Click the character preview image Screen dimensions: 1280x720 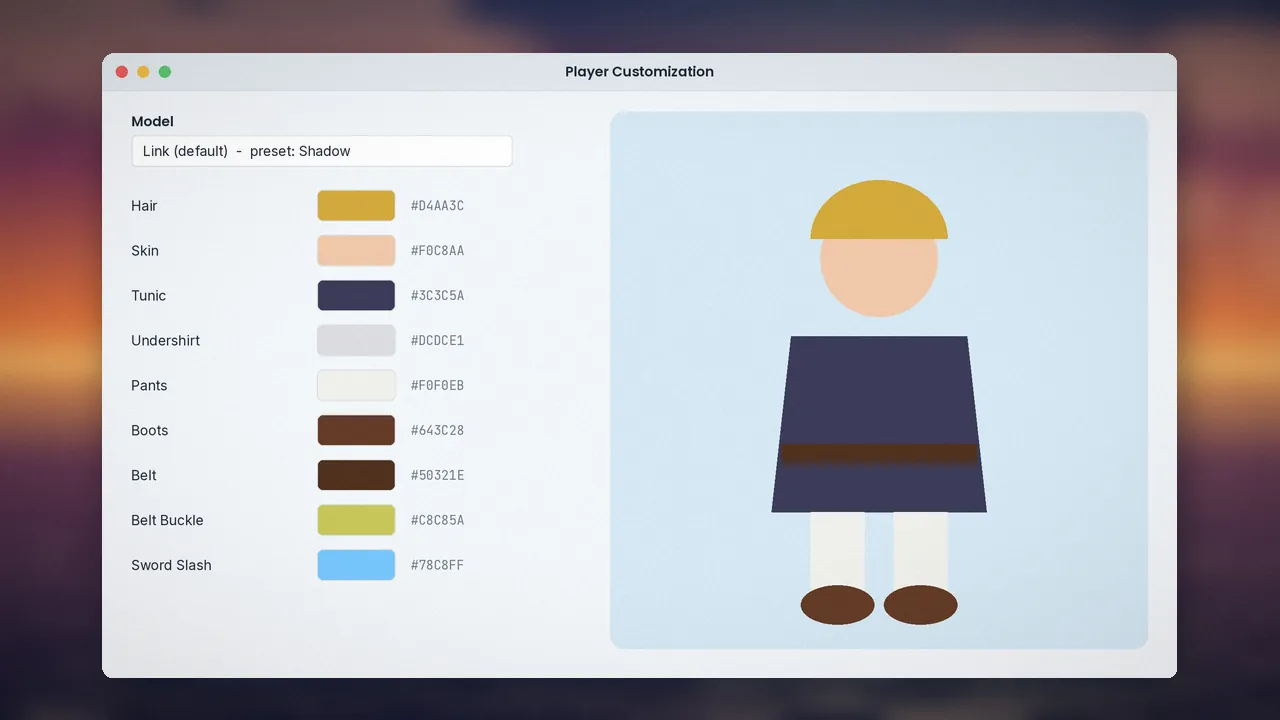coord(879,380)
